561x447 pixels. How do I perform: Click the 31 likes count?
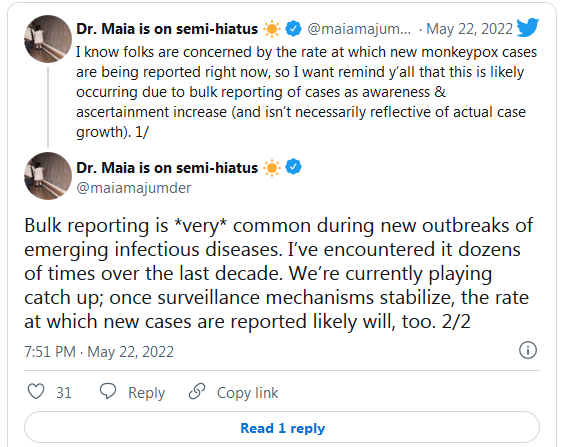(64, 393)
